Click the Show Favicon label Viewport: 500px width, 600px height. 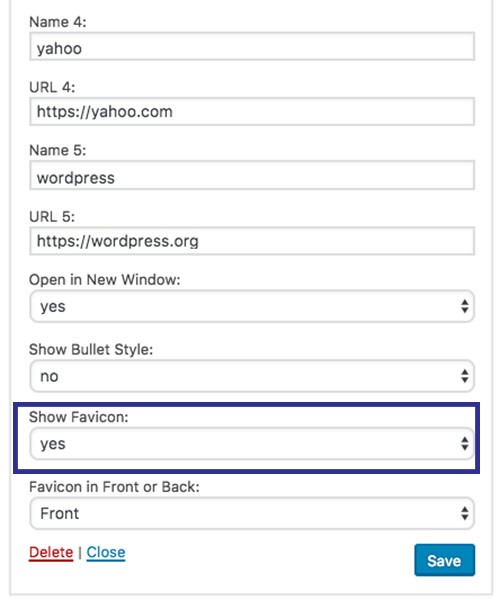coord(79,417)
